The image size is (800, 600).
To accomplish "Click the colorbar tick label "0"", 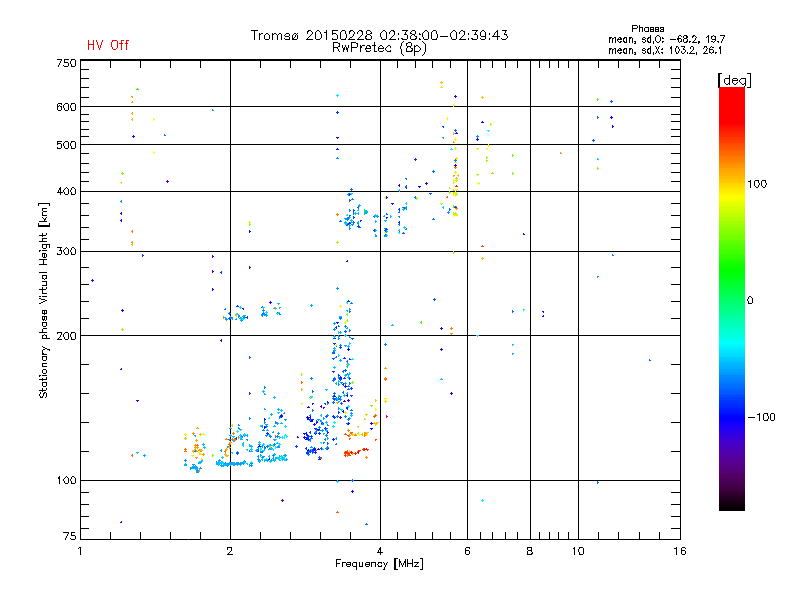I will click(750, 300).
